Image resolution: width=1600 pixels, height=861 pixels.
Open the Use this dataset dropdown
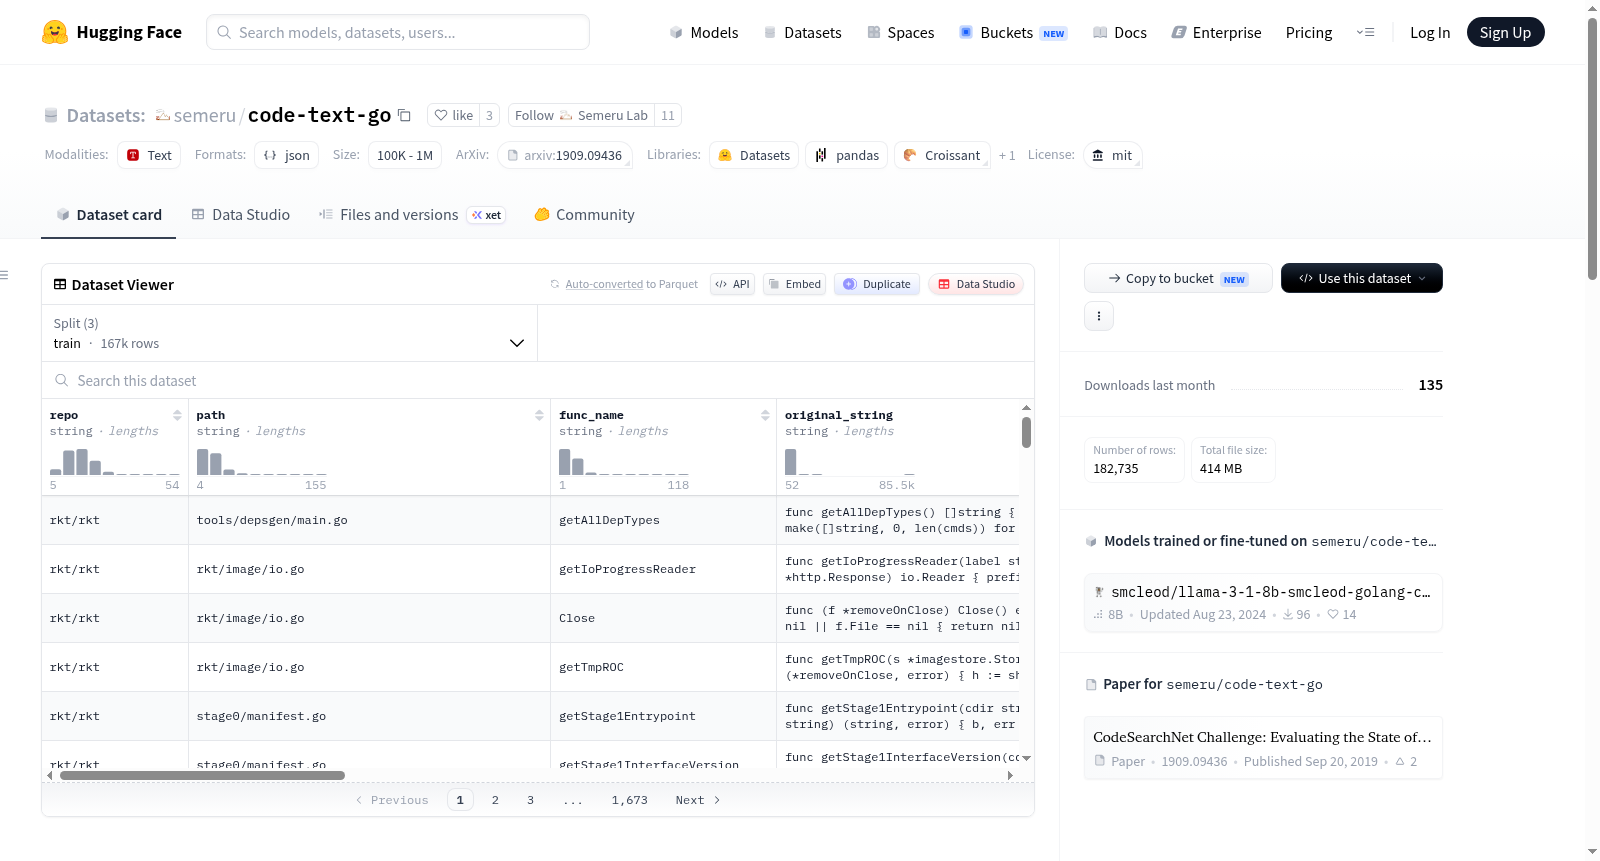[x=1361, y=278]
